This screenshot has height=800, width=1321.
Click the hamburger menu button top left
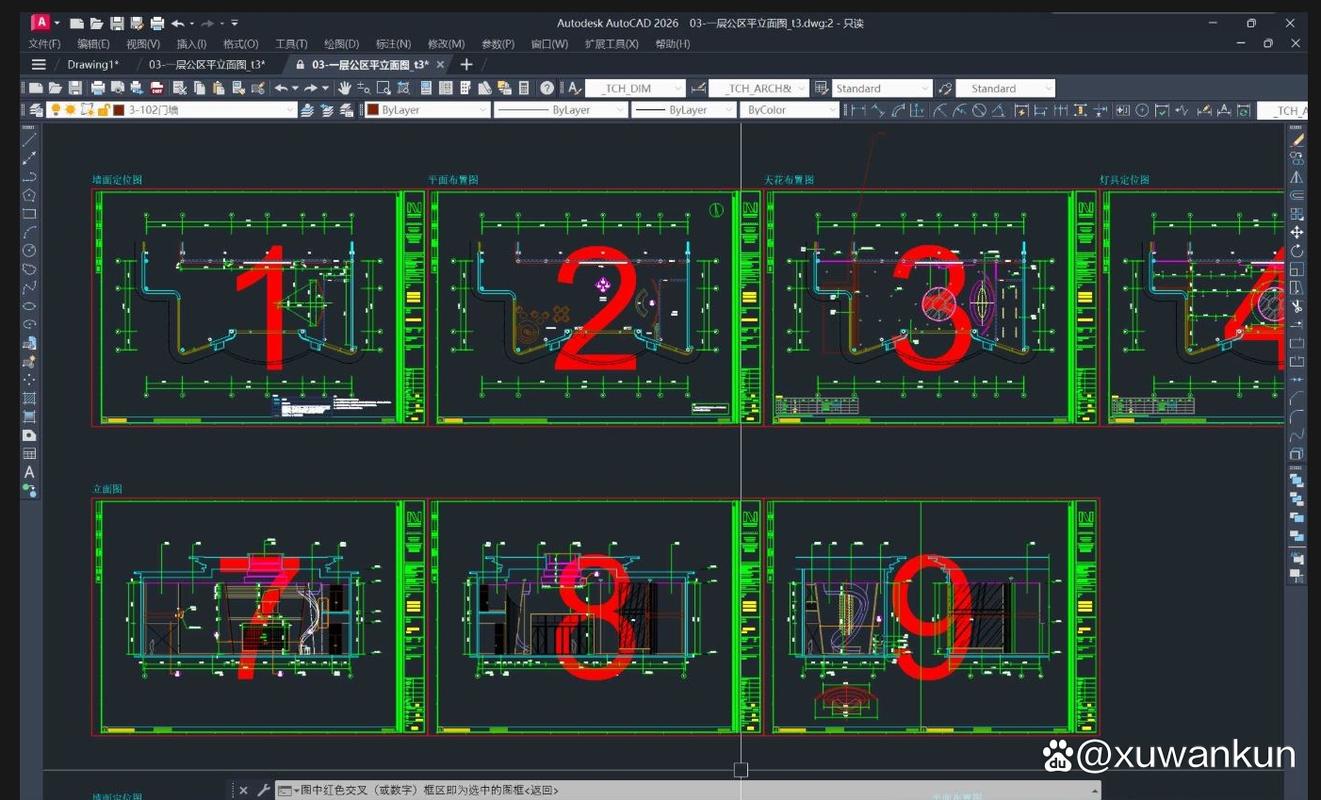point(37,64)
